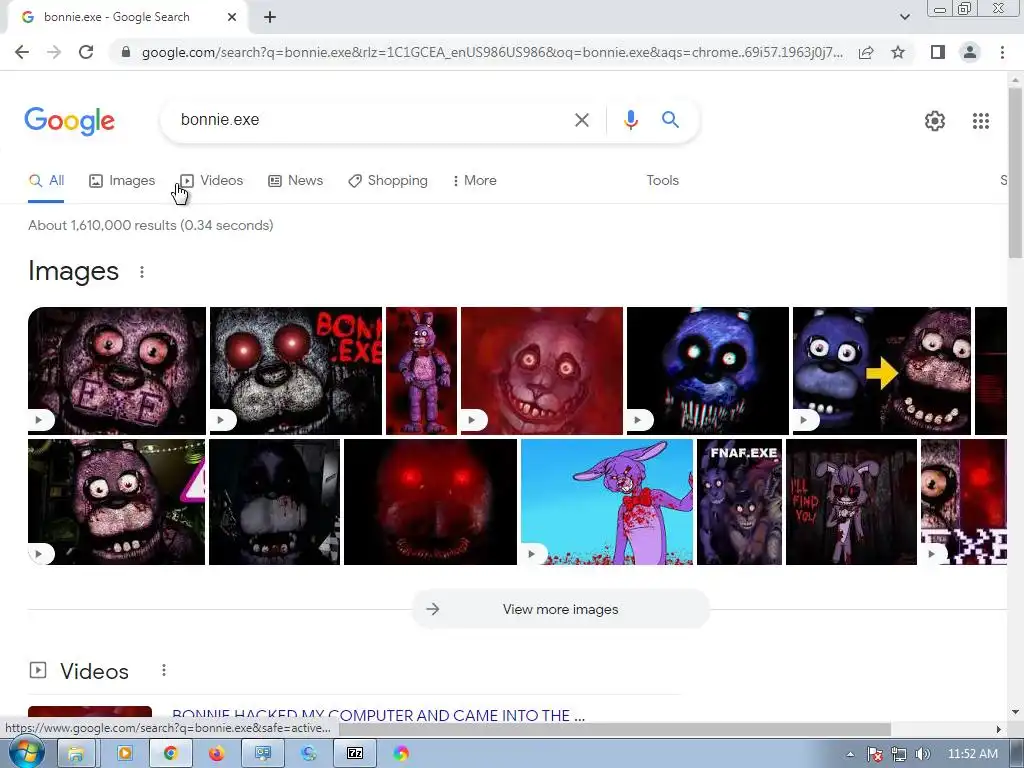This screenshot has height=768, width=1024.
Task: Open the FNAF.EXE thumbnail
Action: click(739, 502)
